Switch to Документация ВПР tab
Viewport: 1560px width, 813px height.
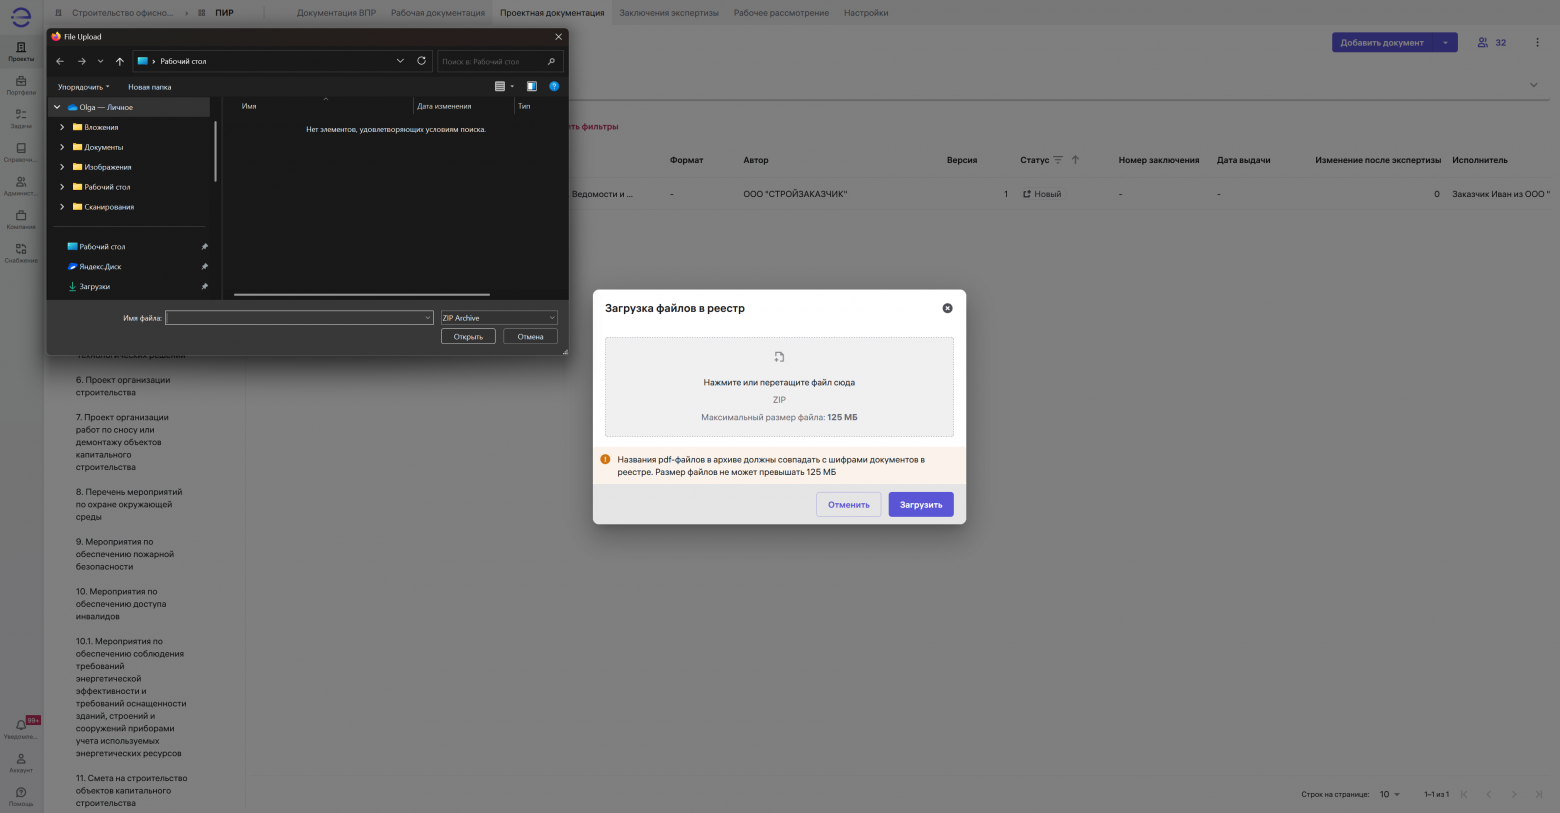[x=336, y=13]
